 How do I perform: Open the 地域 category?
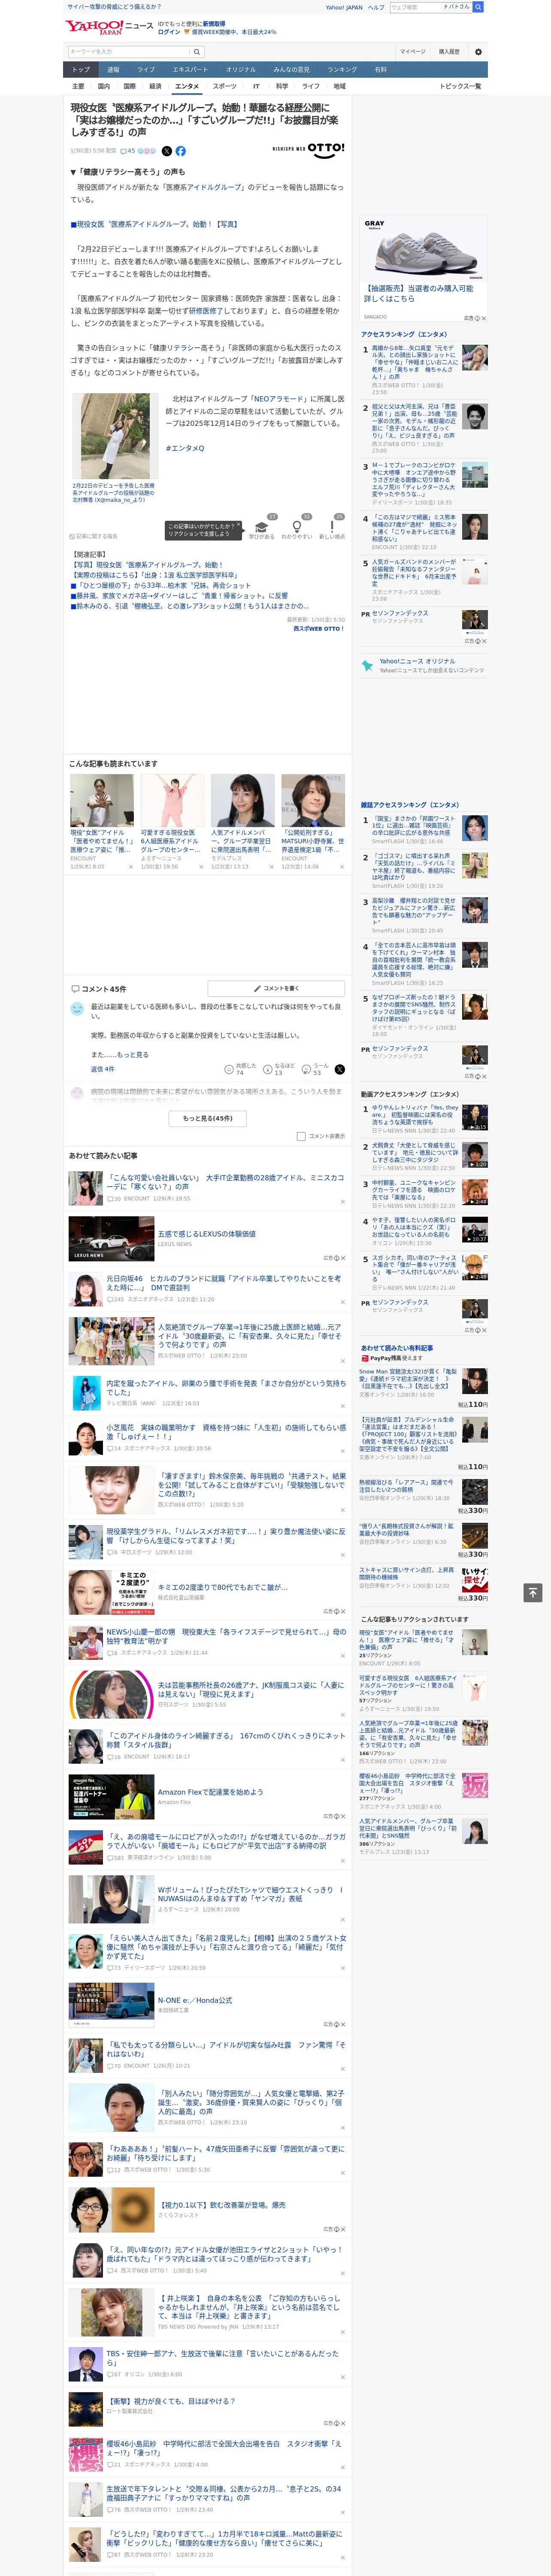[340, 86]
